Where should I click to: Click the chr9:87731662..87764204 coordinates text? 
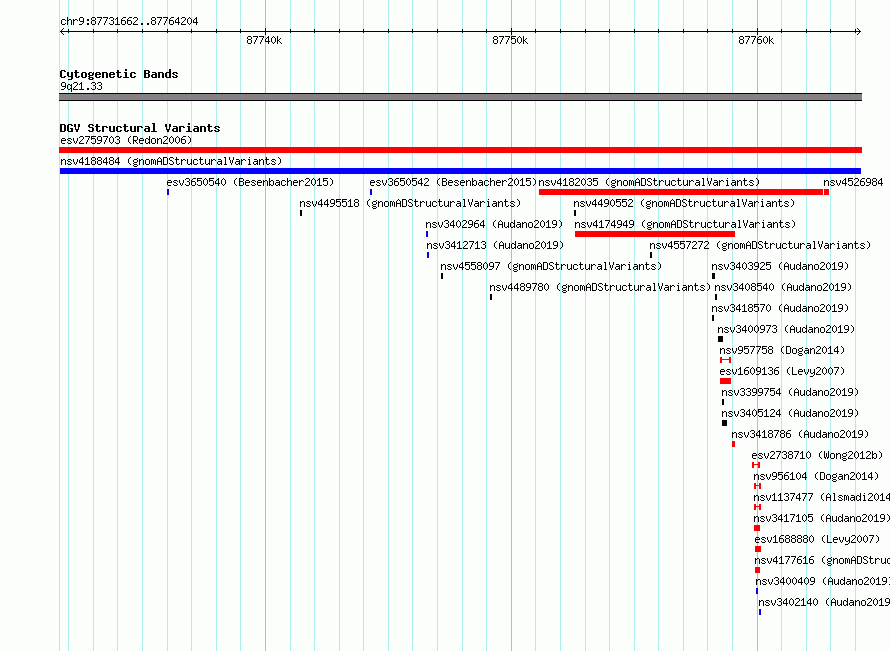click(x=129, y=21)
